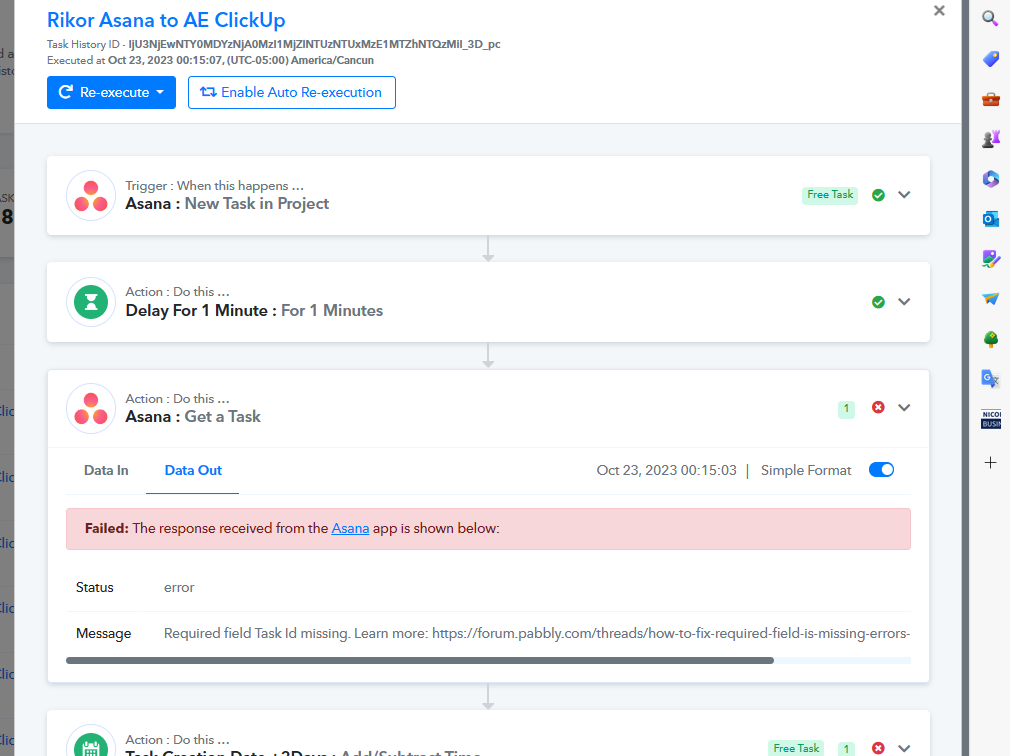This screenshot has height=756, width=1010.
Task: Expand the Task Creation Date step
Action: [x=904, y=748]
